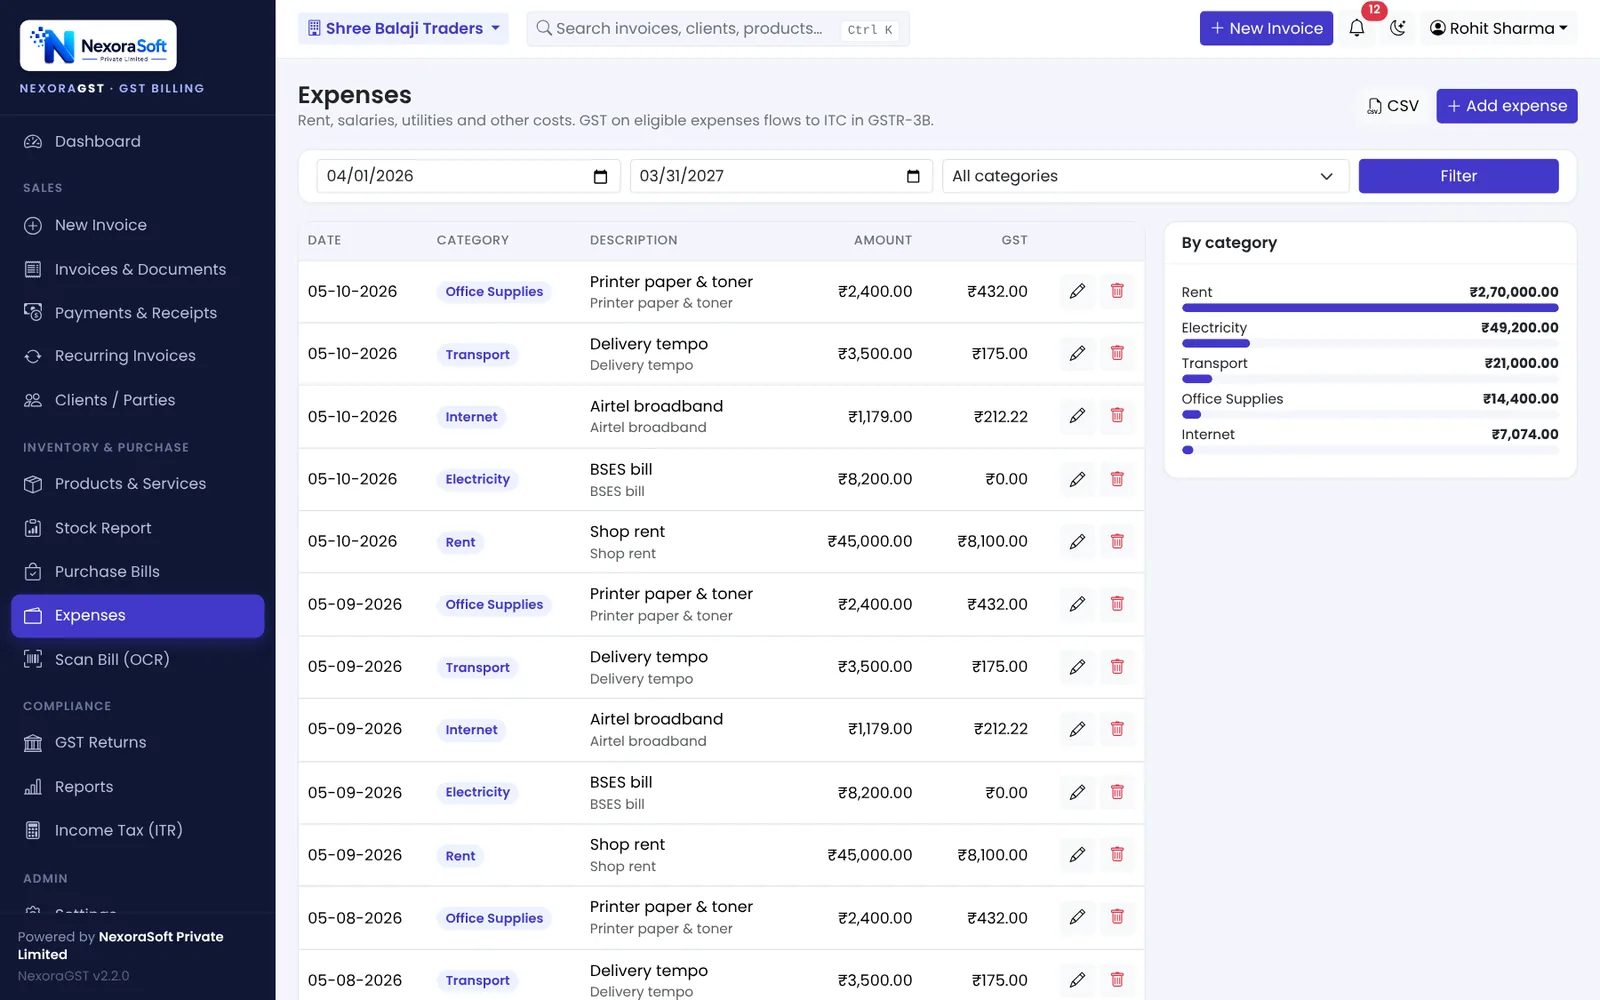This screenshot has height=1000, width=1600.
Task: Click the start date field 04/01/2026
Action: [x=468, y=176]
